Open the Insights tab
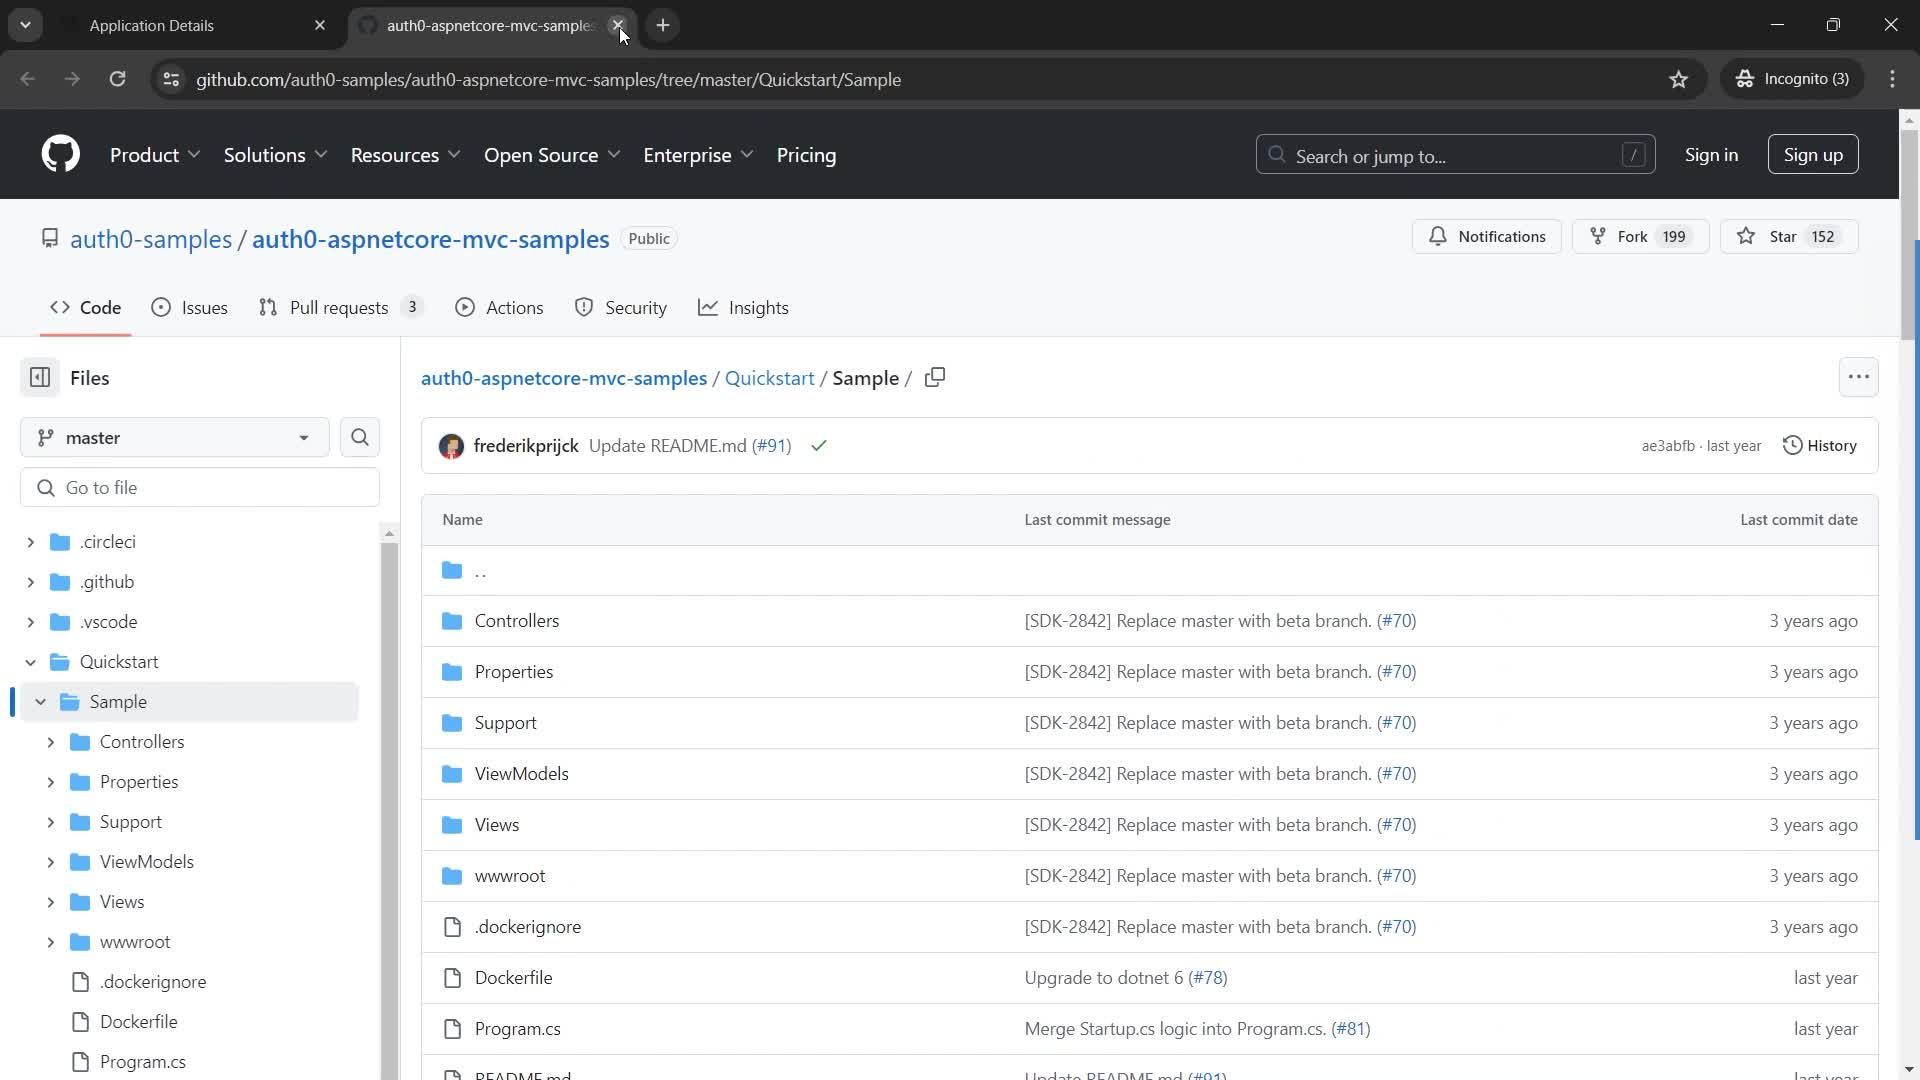 point(743,308)
